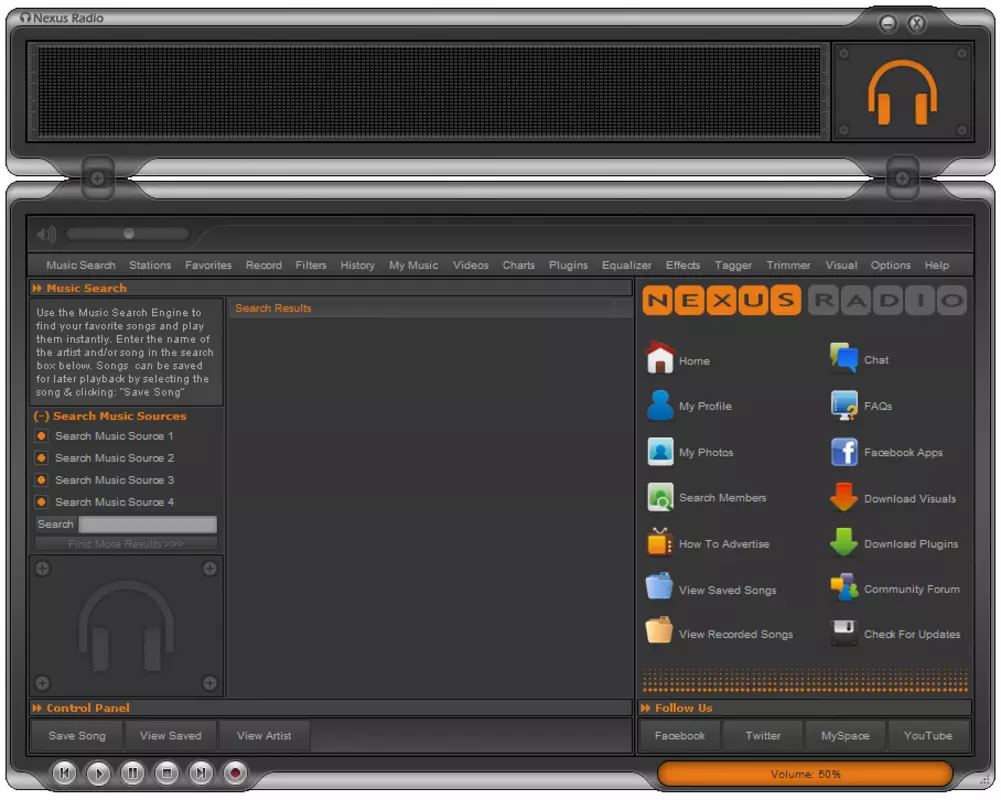Open the View Saved Songs folder icon

(x=659, y=587)
